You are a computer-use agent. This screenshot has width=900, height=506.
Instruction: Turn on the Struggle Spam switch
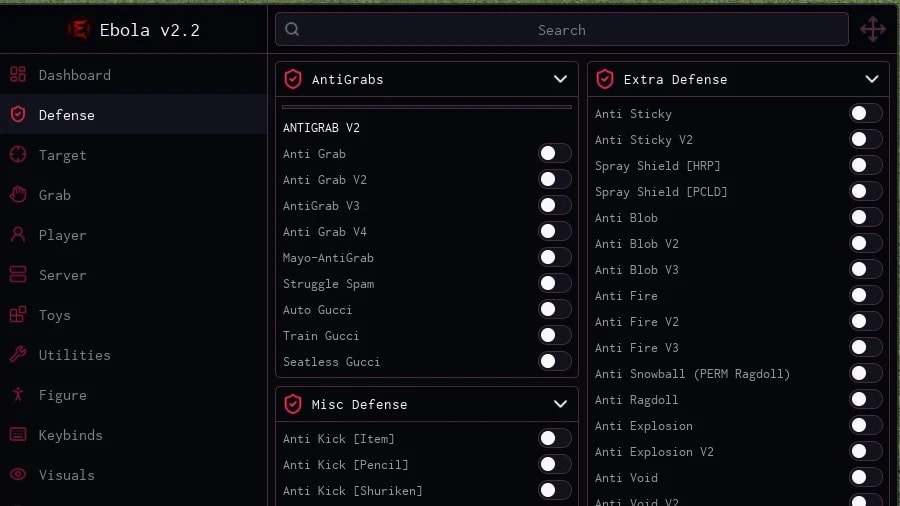[x=554, y=283]
